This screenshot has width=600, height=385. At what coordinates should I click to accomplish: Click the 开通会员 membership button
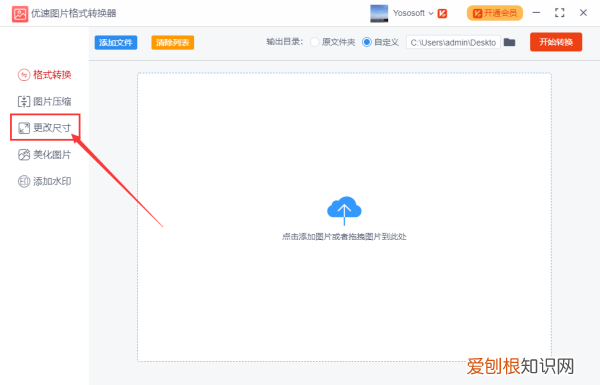(495, 13)
